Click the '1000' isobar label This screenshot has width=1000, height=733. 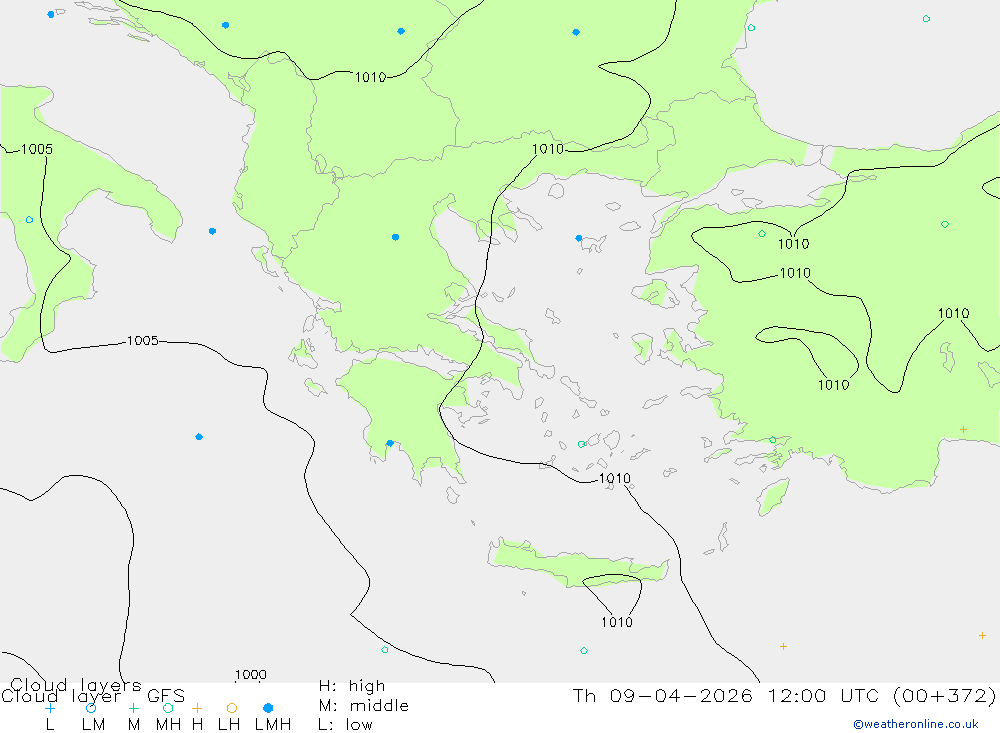(x=251, y=674)
